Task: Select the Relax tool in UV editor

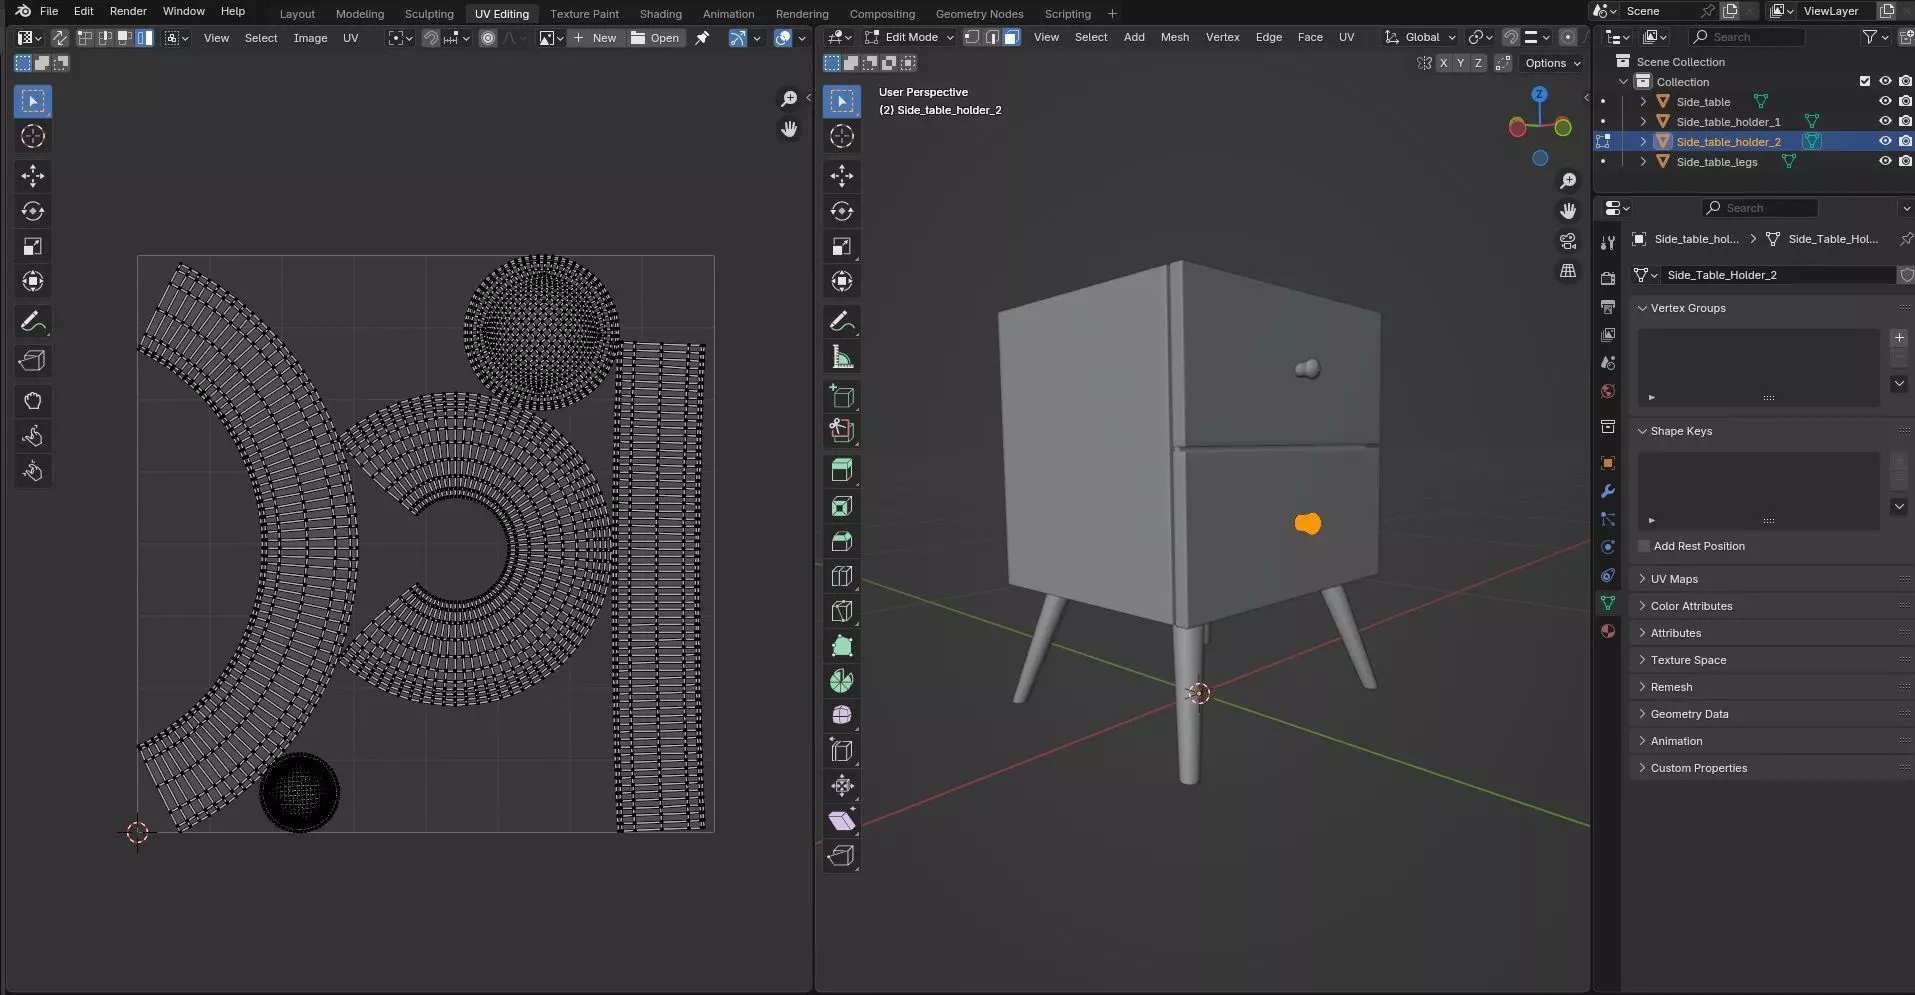Action: tap(33, 436)
